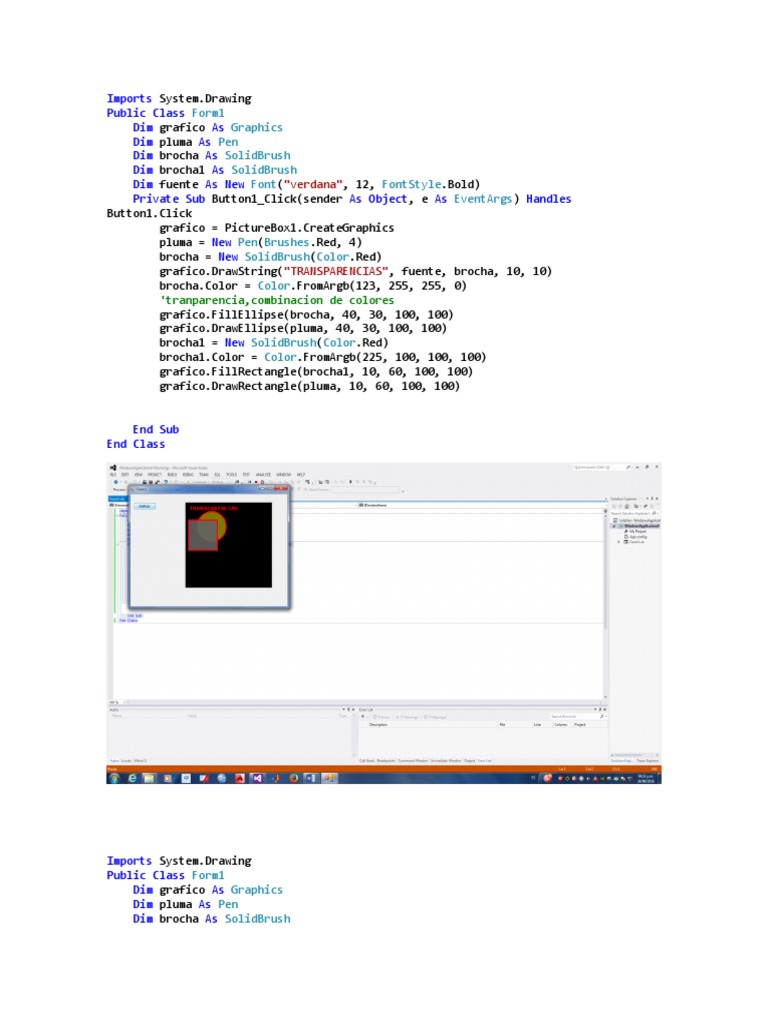The width and height of the screenshot is (768, 1024).
Task: Select App.config in Solution Explorer
Action: (634, 537)
